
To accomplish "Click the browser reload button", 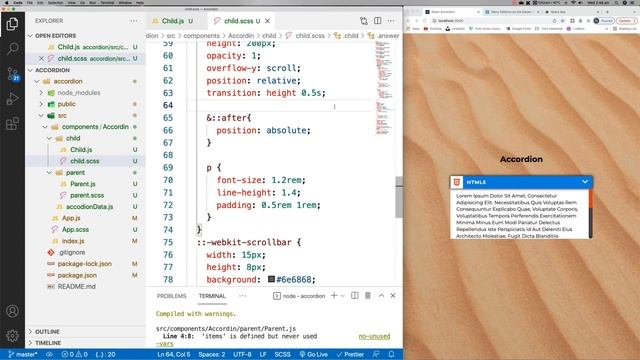I will click(x=424, y=20).
